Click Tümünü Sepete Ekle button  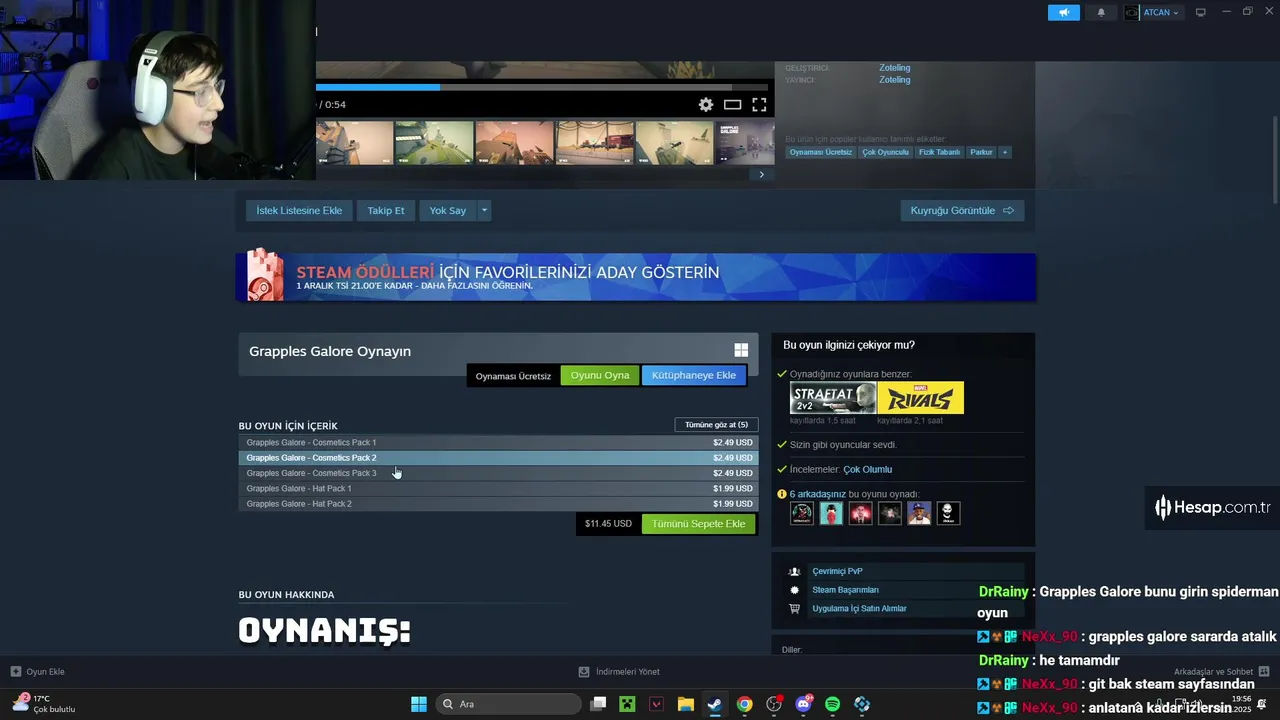coord(699,524)
